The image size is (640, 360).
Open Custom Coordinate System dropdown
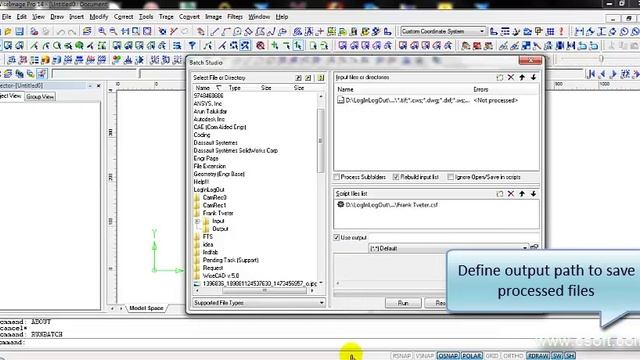click(x=482, y=31)
